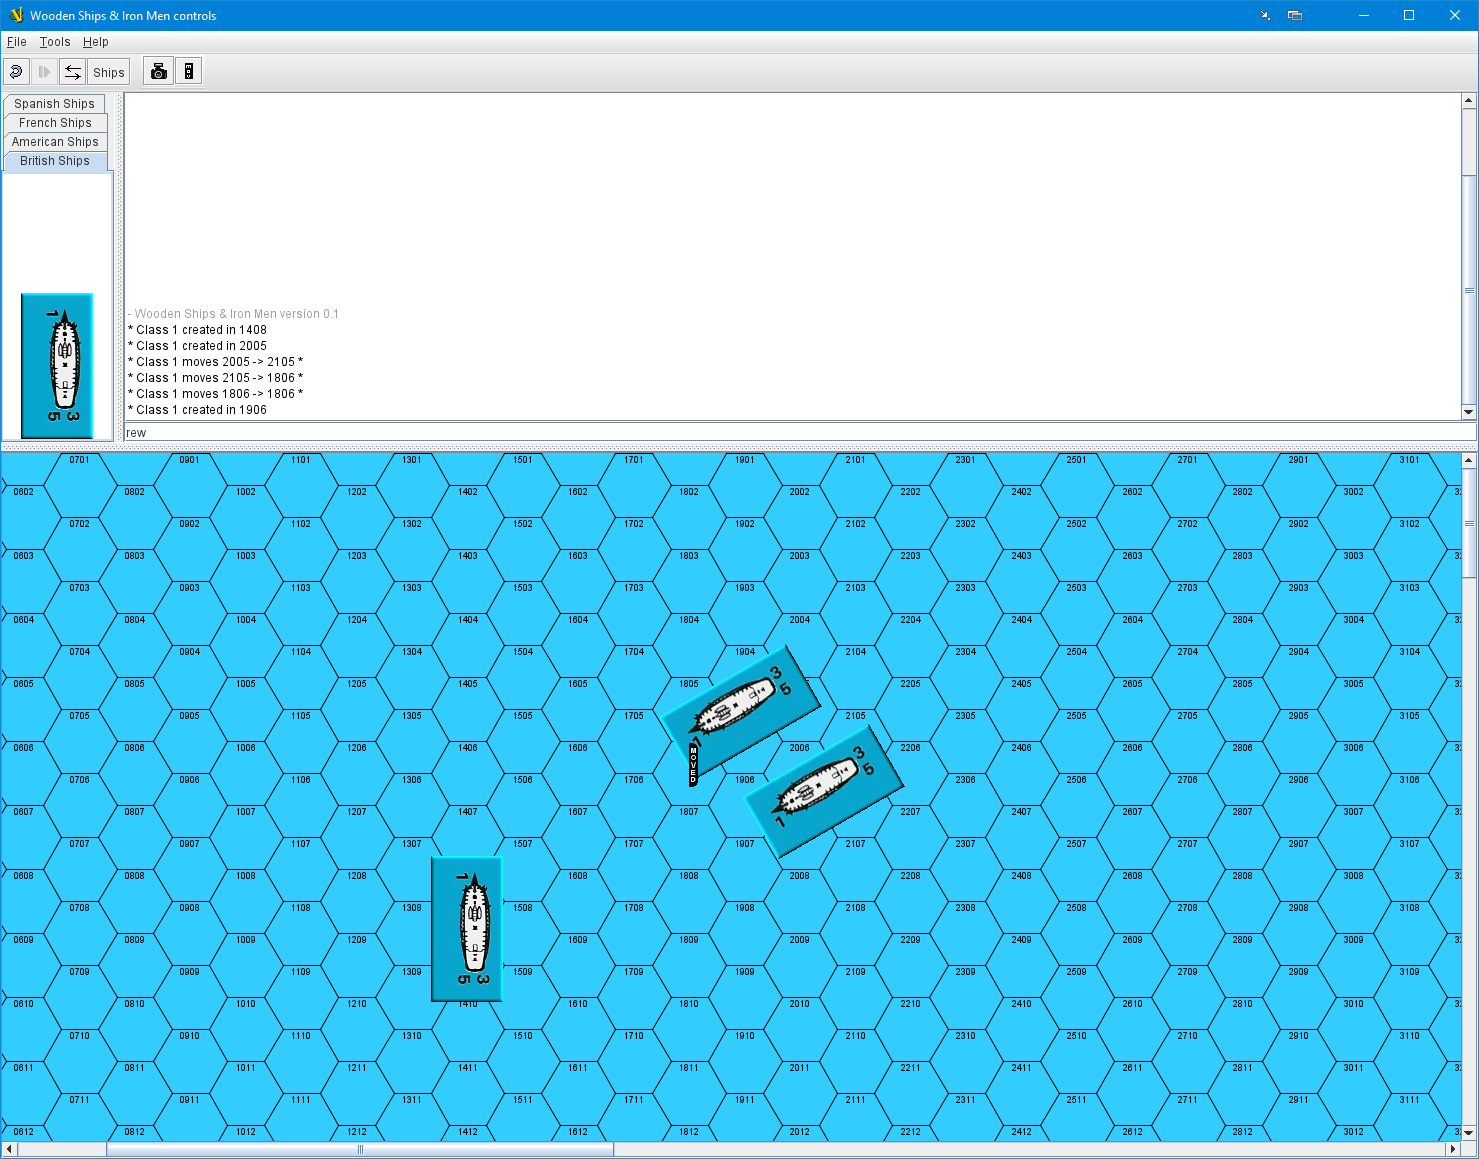Click map hex 2508
The height and width of the screenshot is (1159, 1479).
click(x=1076, y=932)
